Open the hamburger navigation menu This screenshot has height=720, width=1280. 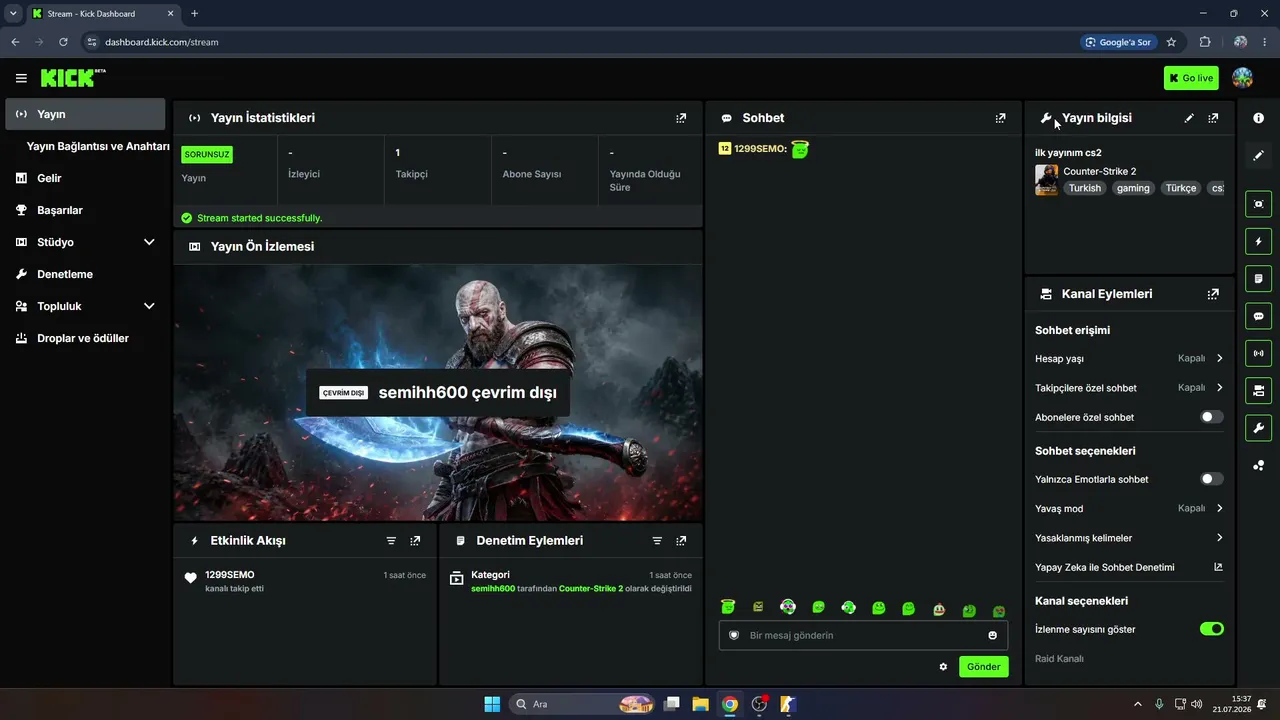21,78
